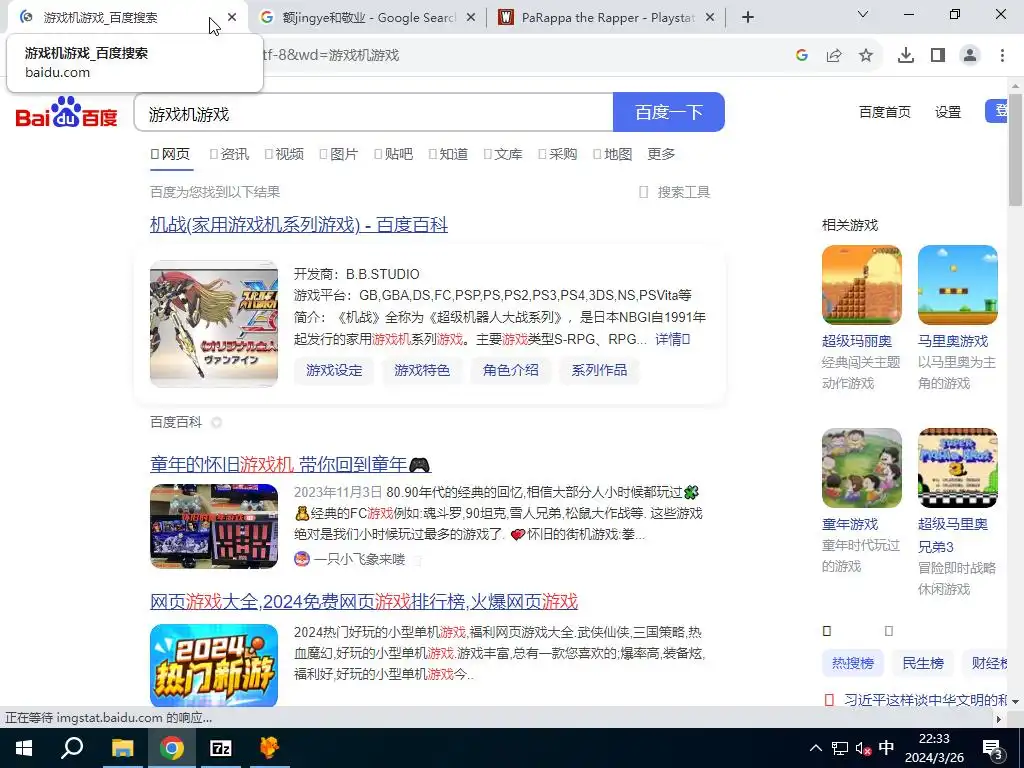Open a new tab with plus icon
Screen dimensions: 1024x768
point(748,18)
